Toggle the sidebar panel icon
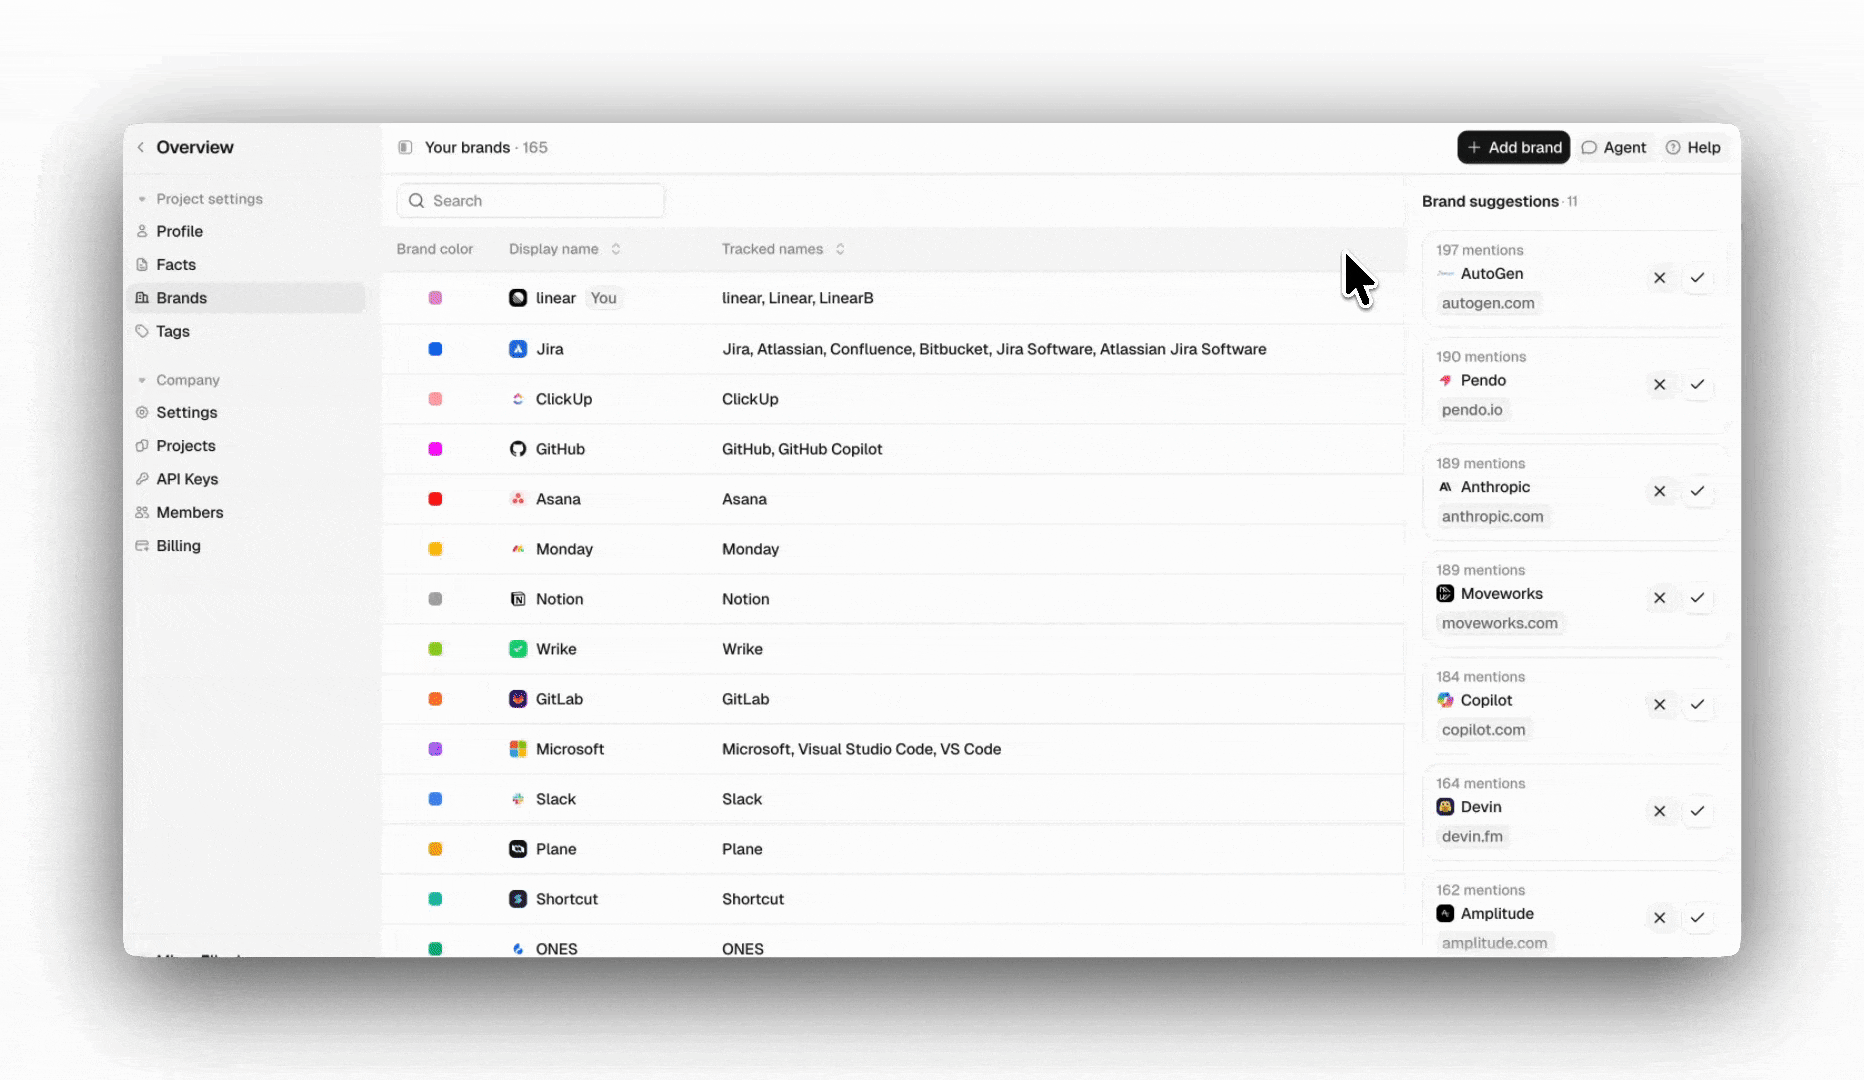Viewport: 1864px width, 1080px height. 405,147
